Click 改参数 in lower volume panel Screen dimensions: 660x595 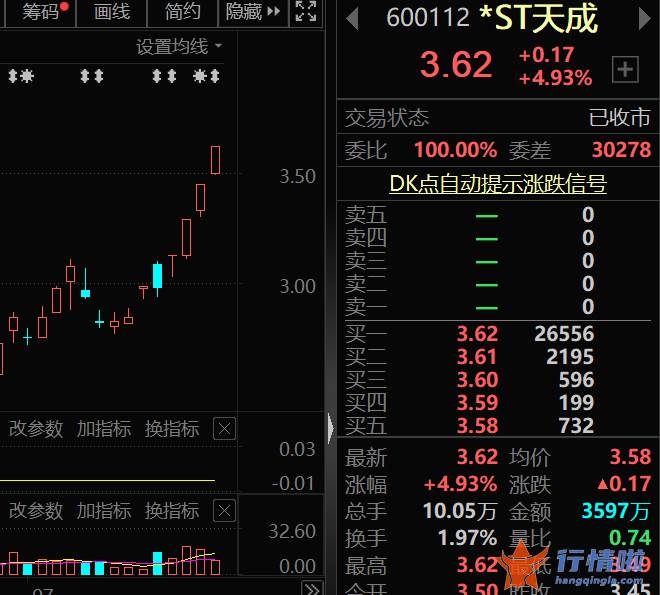coord(36,511)
